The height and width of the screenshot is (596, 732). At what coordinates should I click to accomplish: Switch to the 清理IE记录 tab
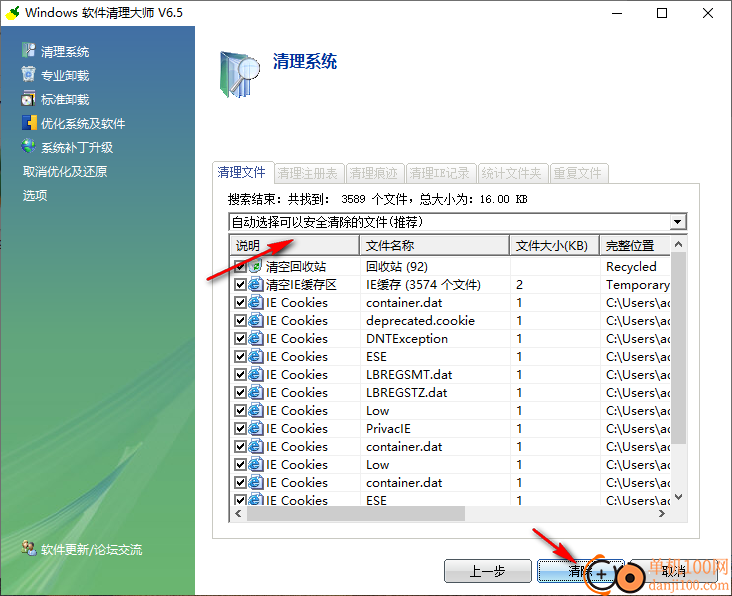440,174
